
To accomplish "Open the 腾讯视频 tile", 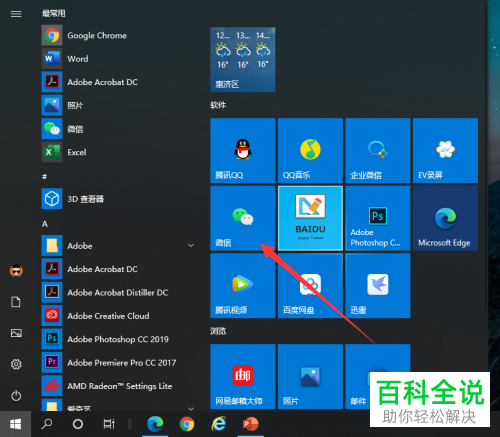I will (243, 286).
